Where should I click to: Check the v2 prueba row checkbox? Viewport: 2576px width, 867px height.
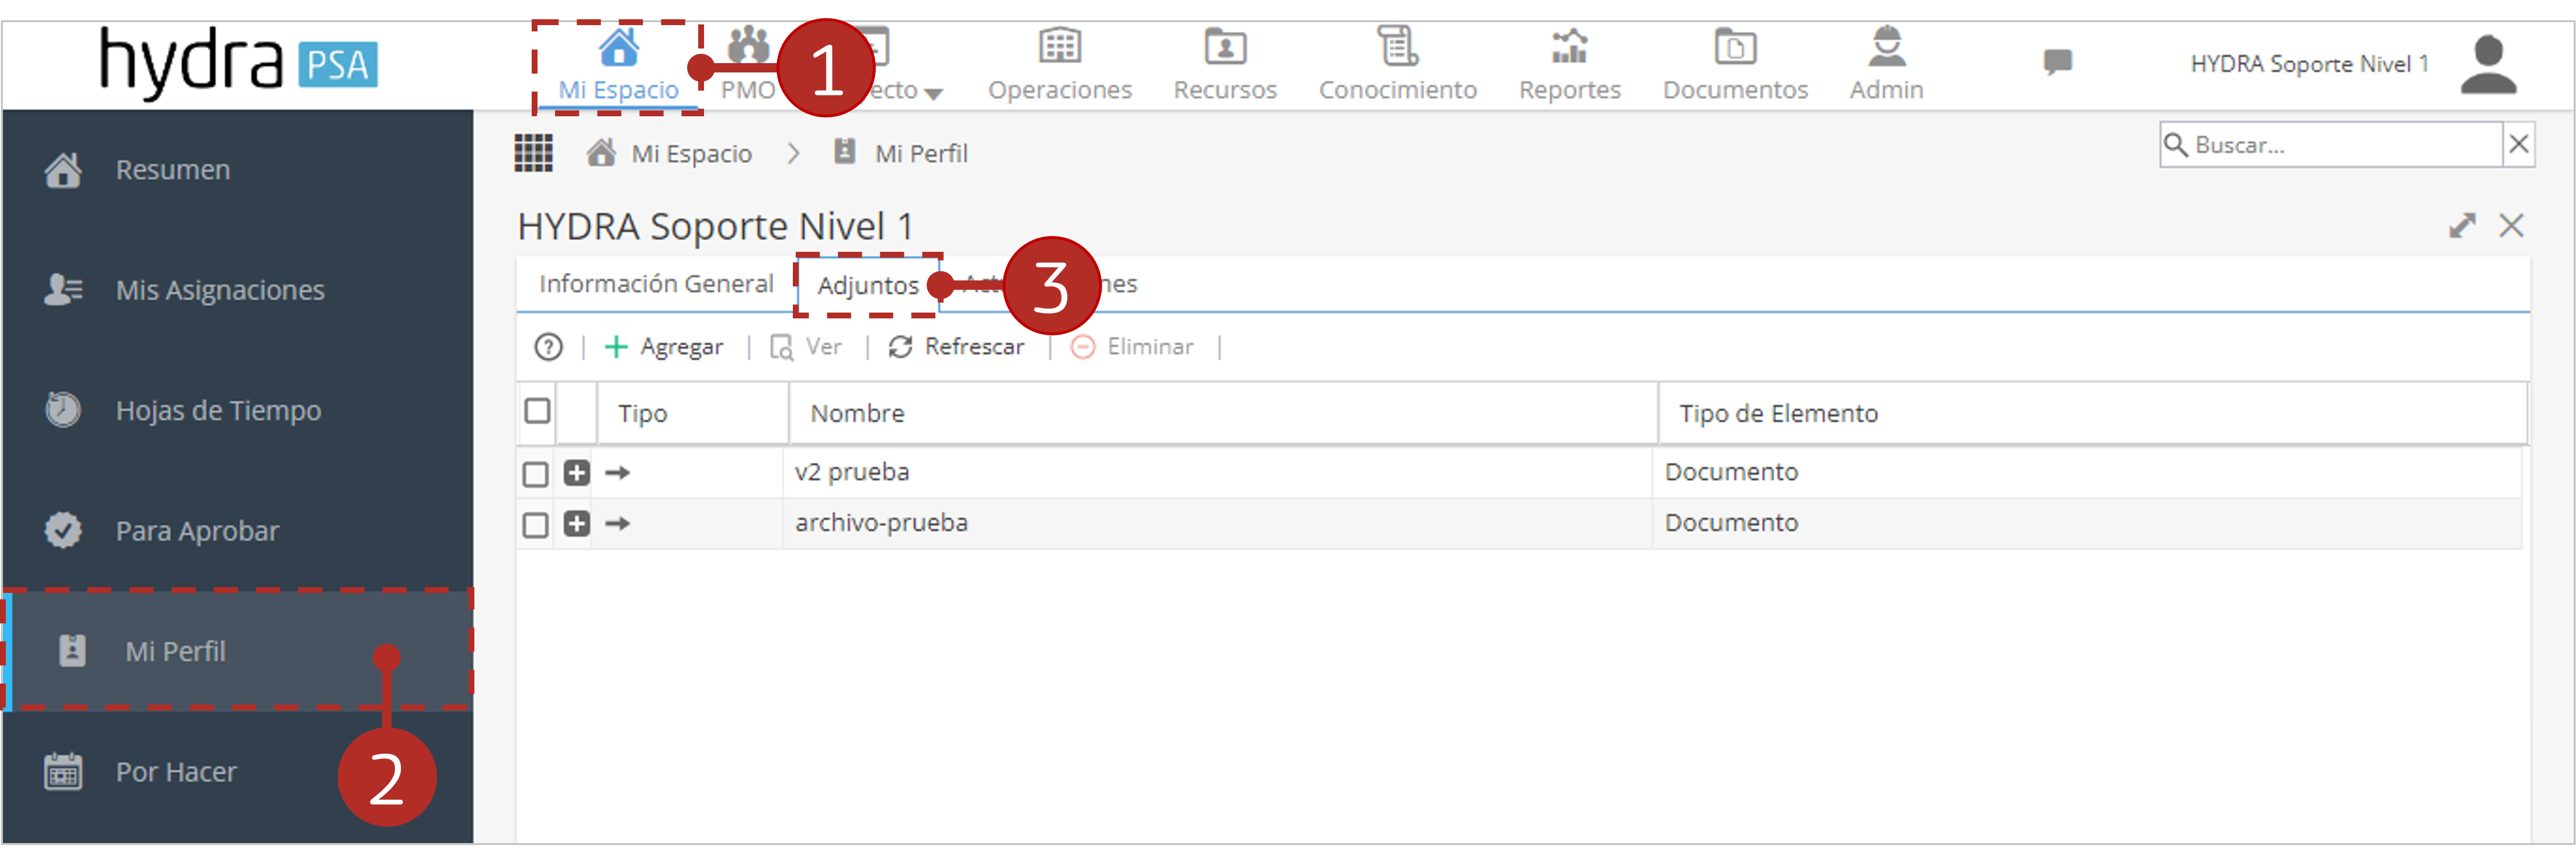tap(536, 474)
